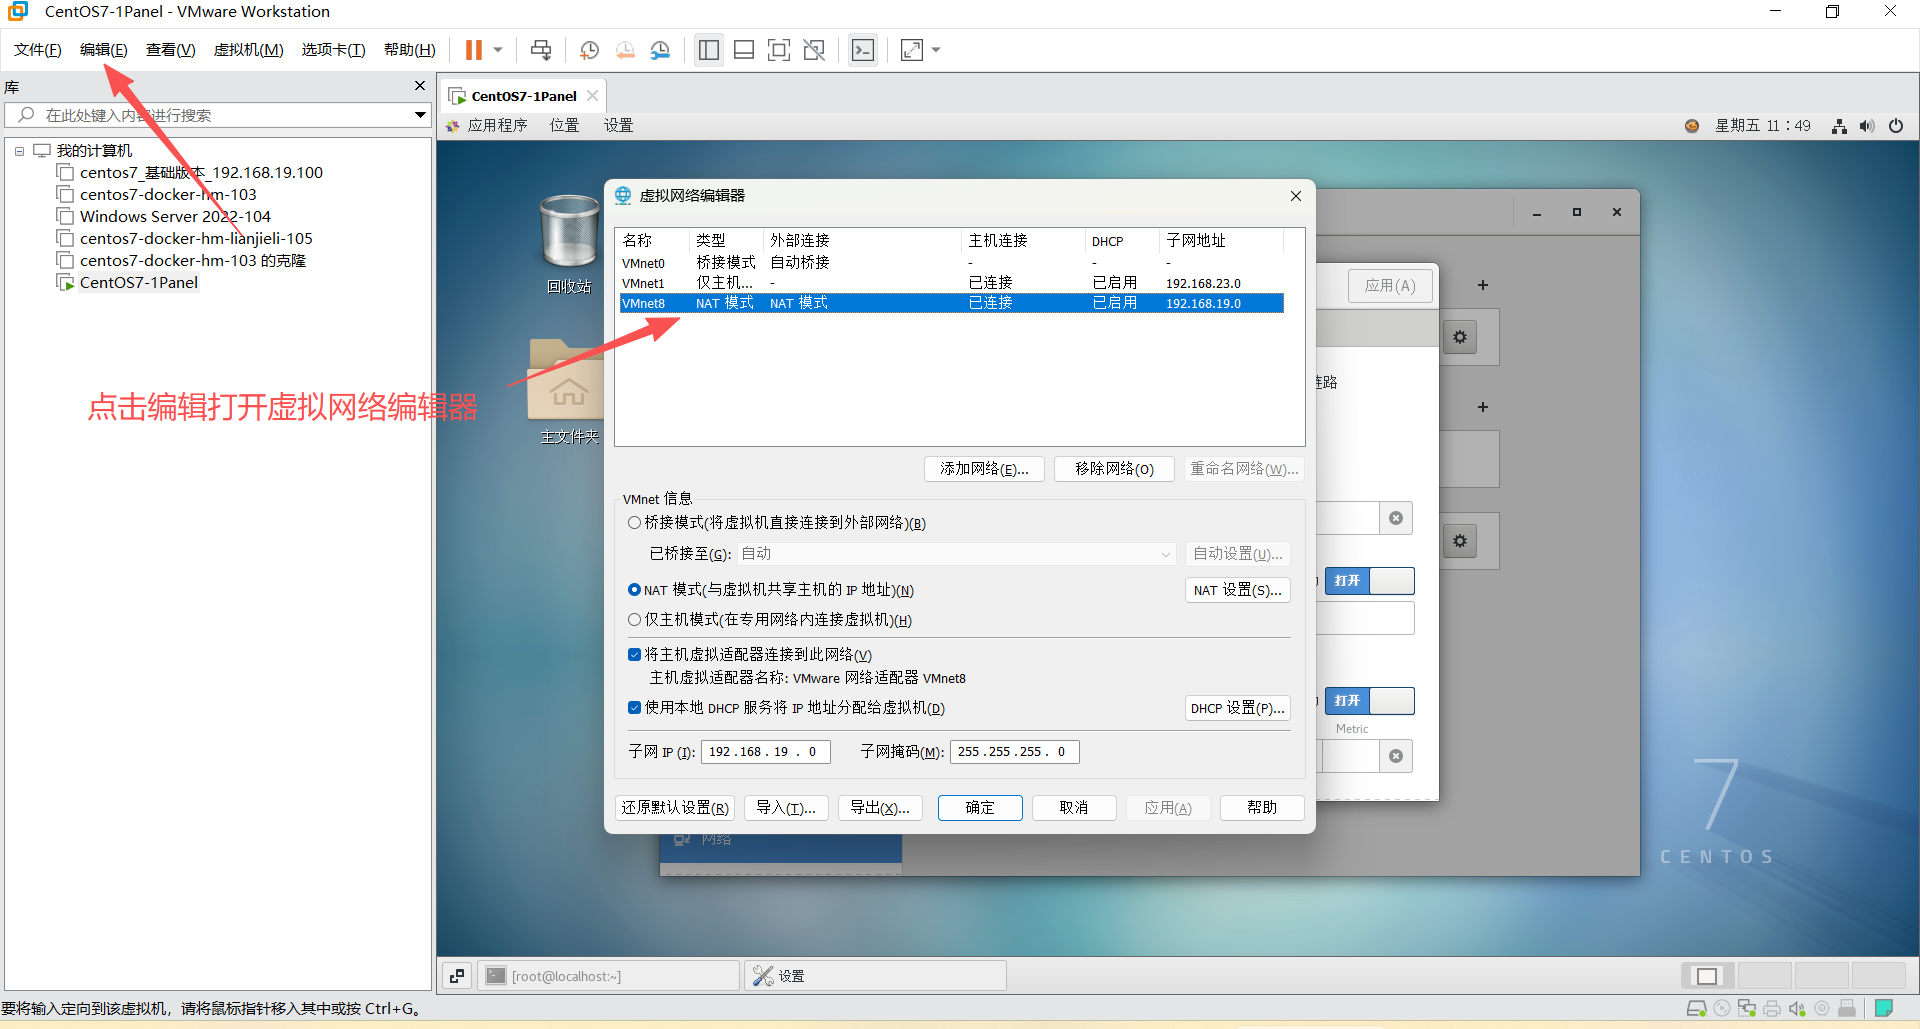Expand the stretch display dropdown arrow
The image size is (1920, 1029).
click(x=936, y=50)
